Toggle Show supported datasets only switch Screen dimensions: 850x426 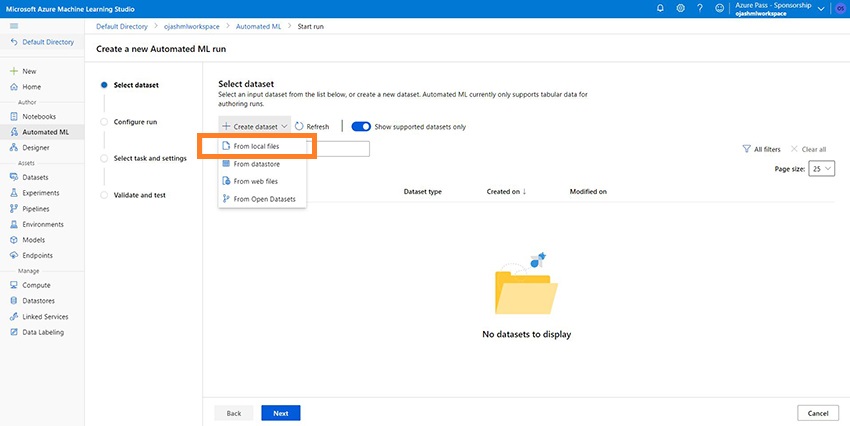[361, 127]
